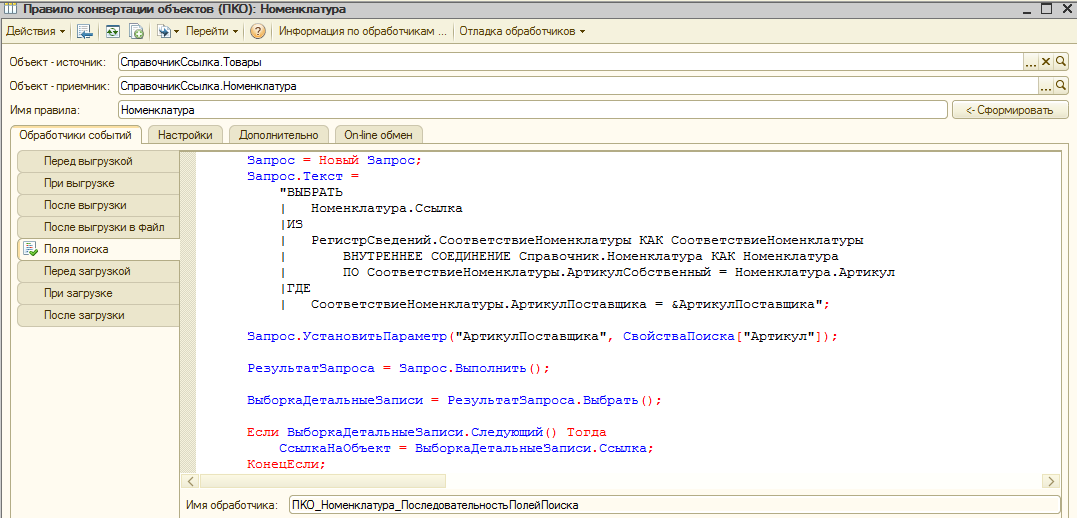The height and width of the screenshot is (518, 1077).
Task: Open Отладка обработчиков dropdown
Action: (522, 31)
